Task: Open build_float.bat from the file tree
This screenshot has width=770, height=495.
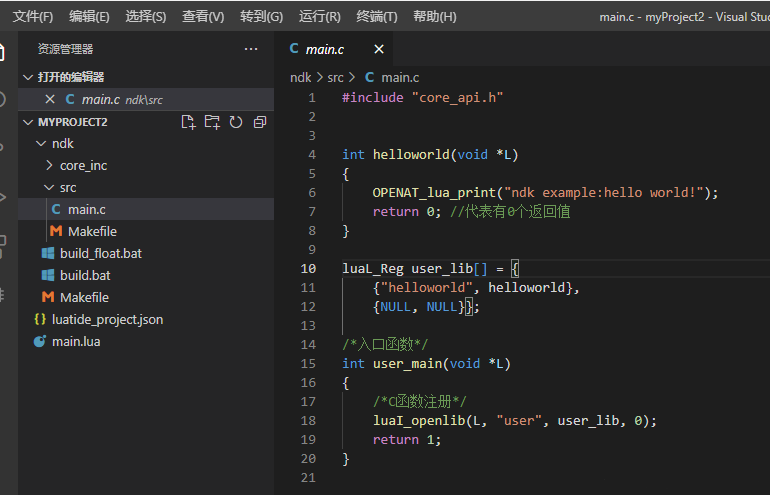Action: pos(100,254)
